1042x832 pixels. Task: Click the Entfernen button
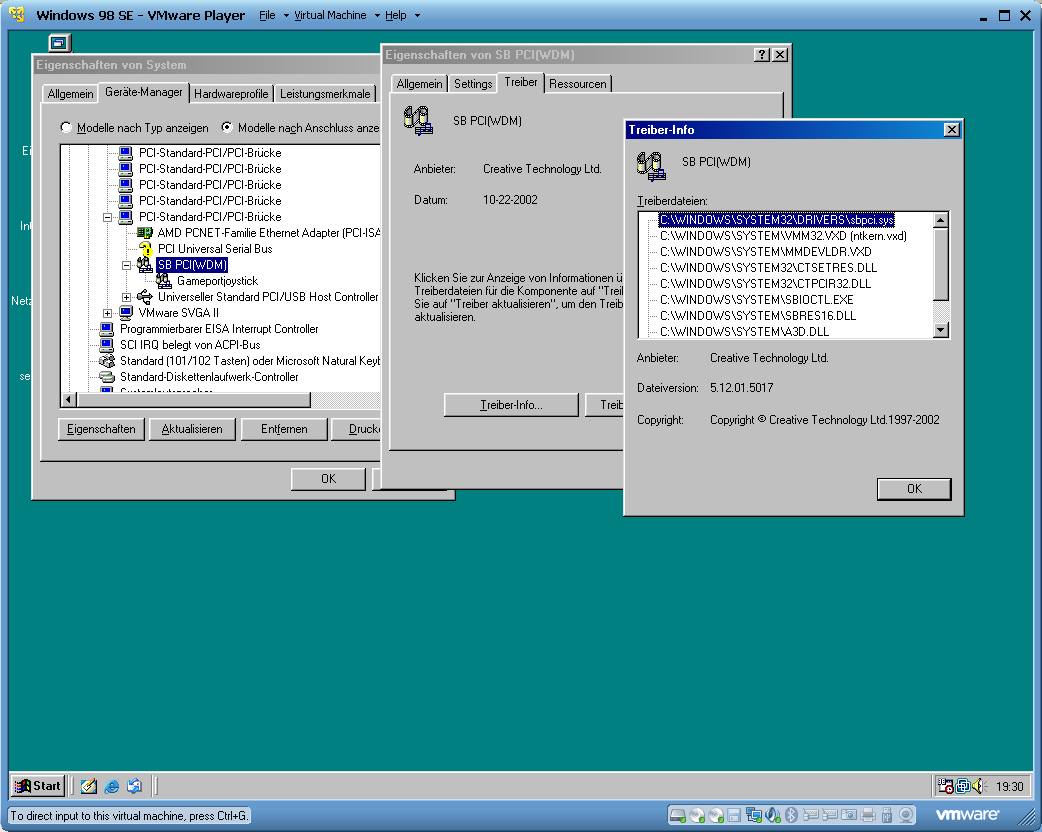[284, 429]
